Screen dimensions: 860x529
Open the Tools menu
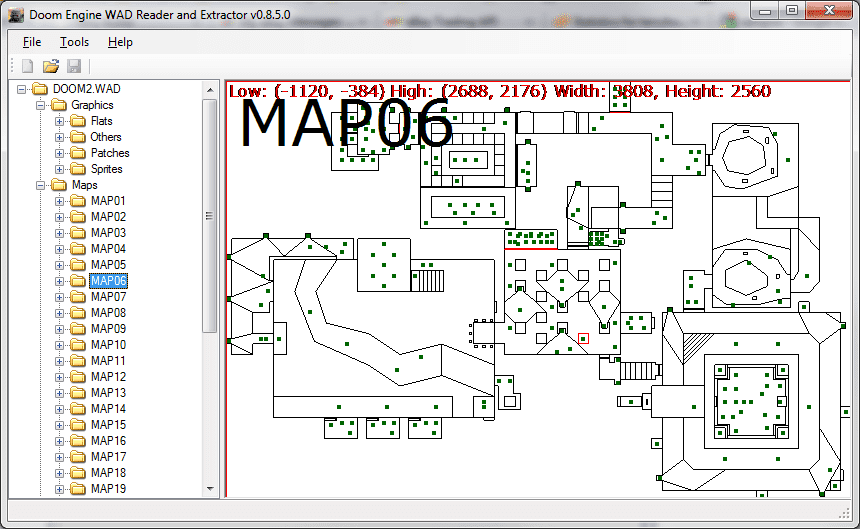point(74,42)
